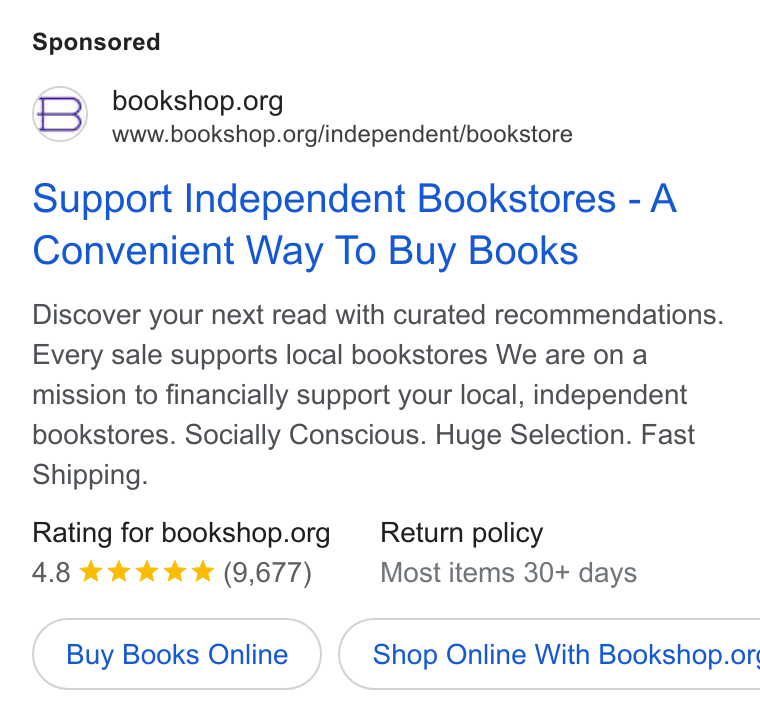Click the Return policy heading
The width and height of the screenshot is (760, 722).
point(462,534)
